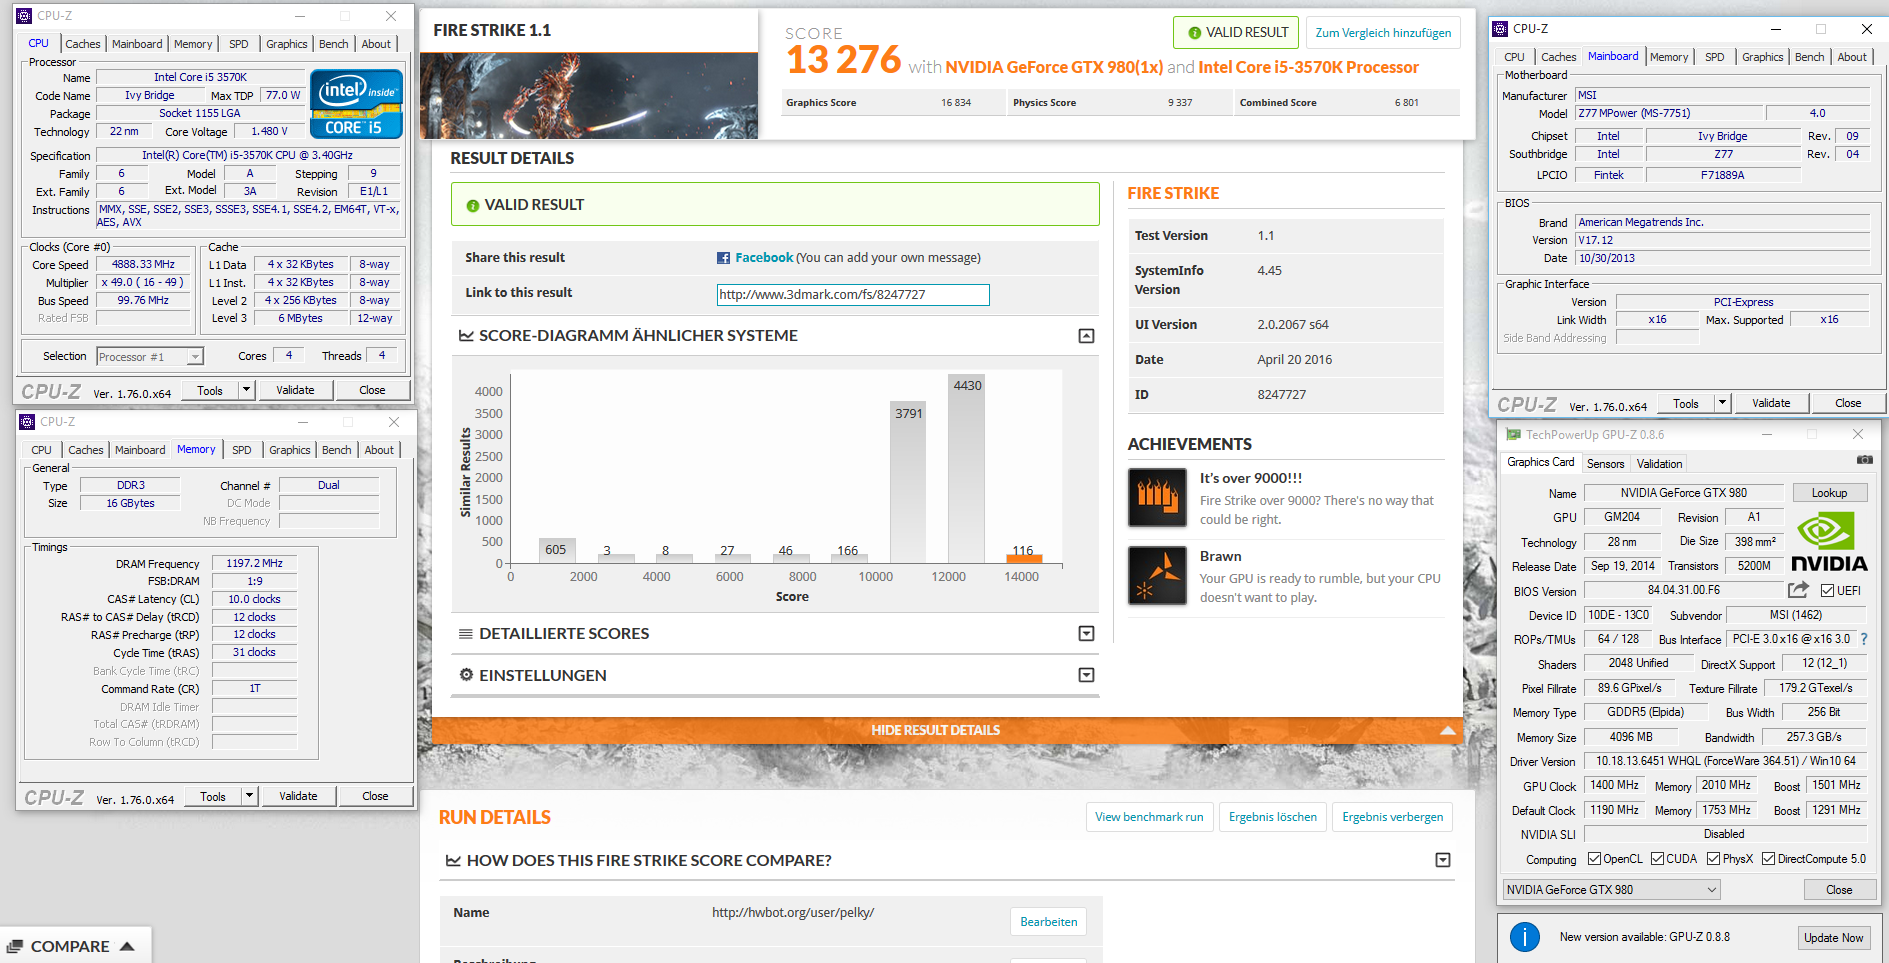Click the Update Now button
The image size is (1889, 963).
point(1833,938)
